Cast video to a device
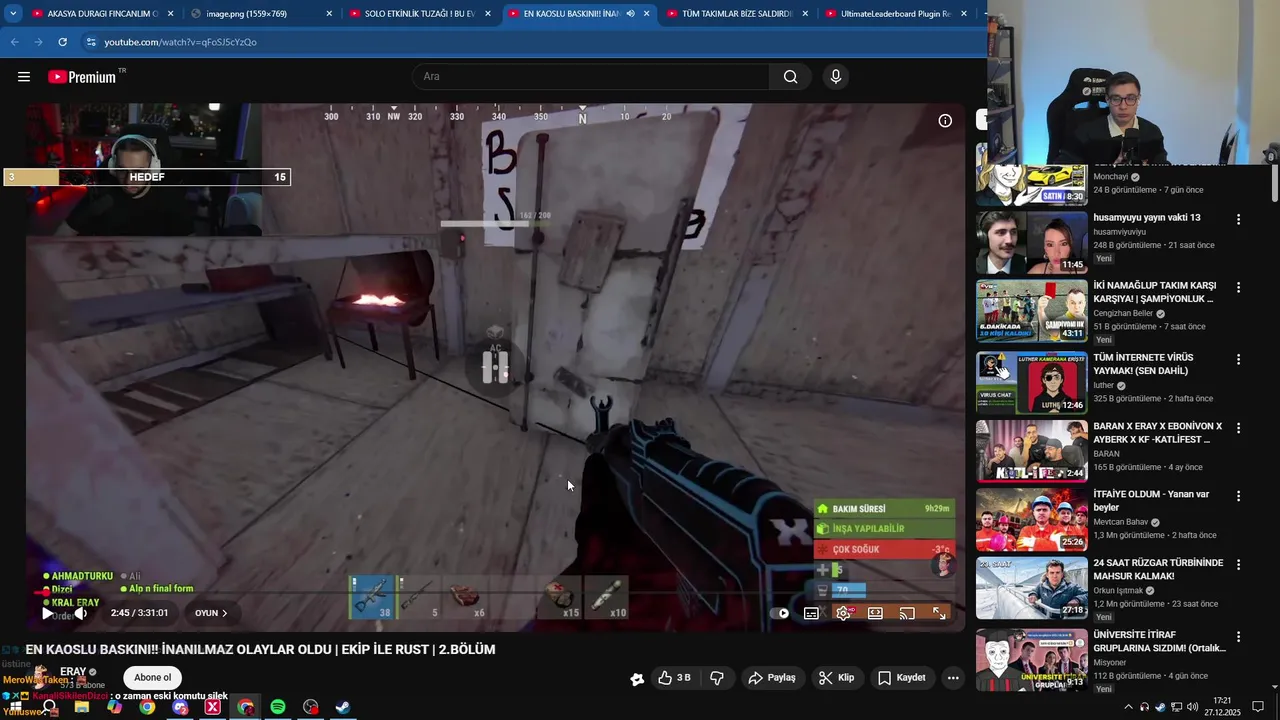Image resolution: width=1280 pixels, height=720 pixels. (907, 613)
